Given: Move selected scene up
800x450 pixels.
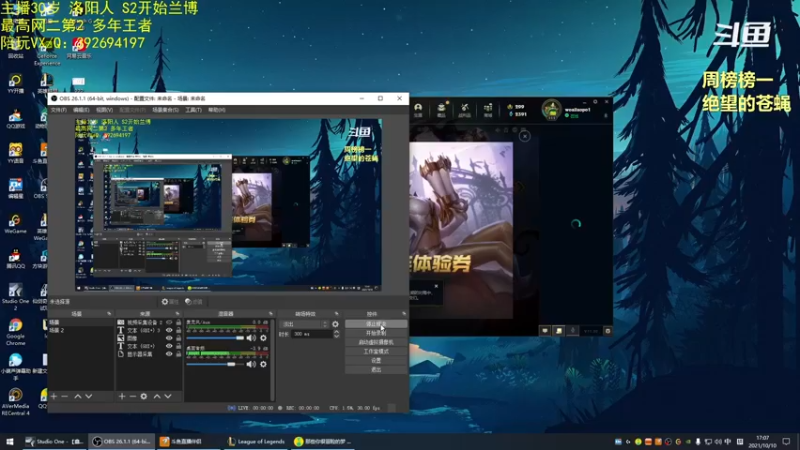Looking at the screenshot, I should 78,396.
